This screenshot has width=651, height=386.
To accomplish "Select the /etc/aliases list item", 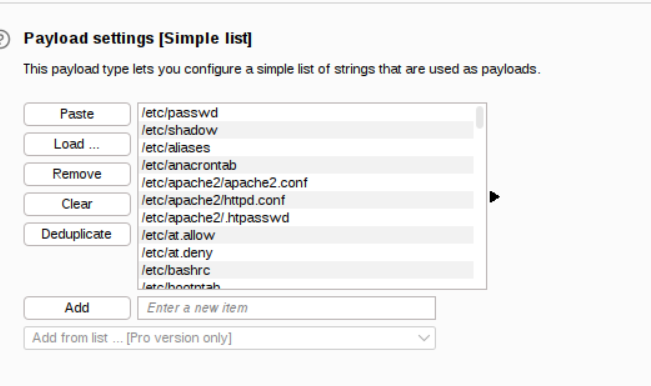I will pos(307,148).
